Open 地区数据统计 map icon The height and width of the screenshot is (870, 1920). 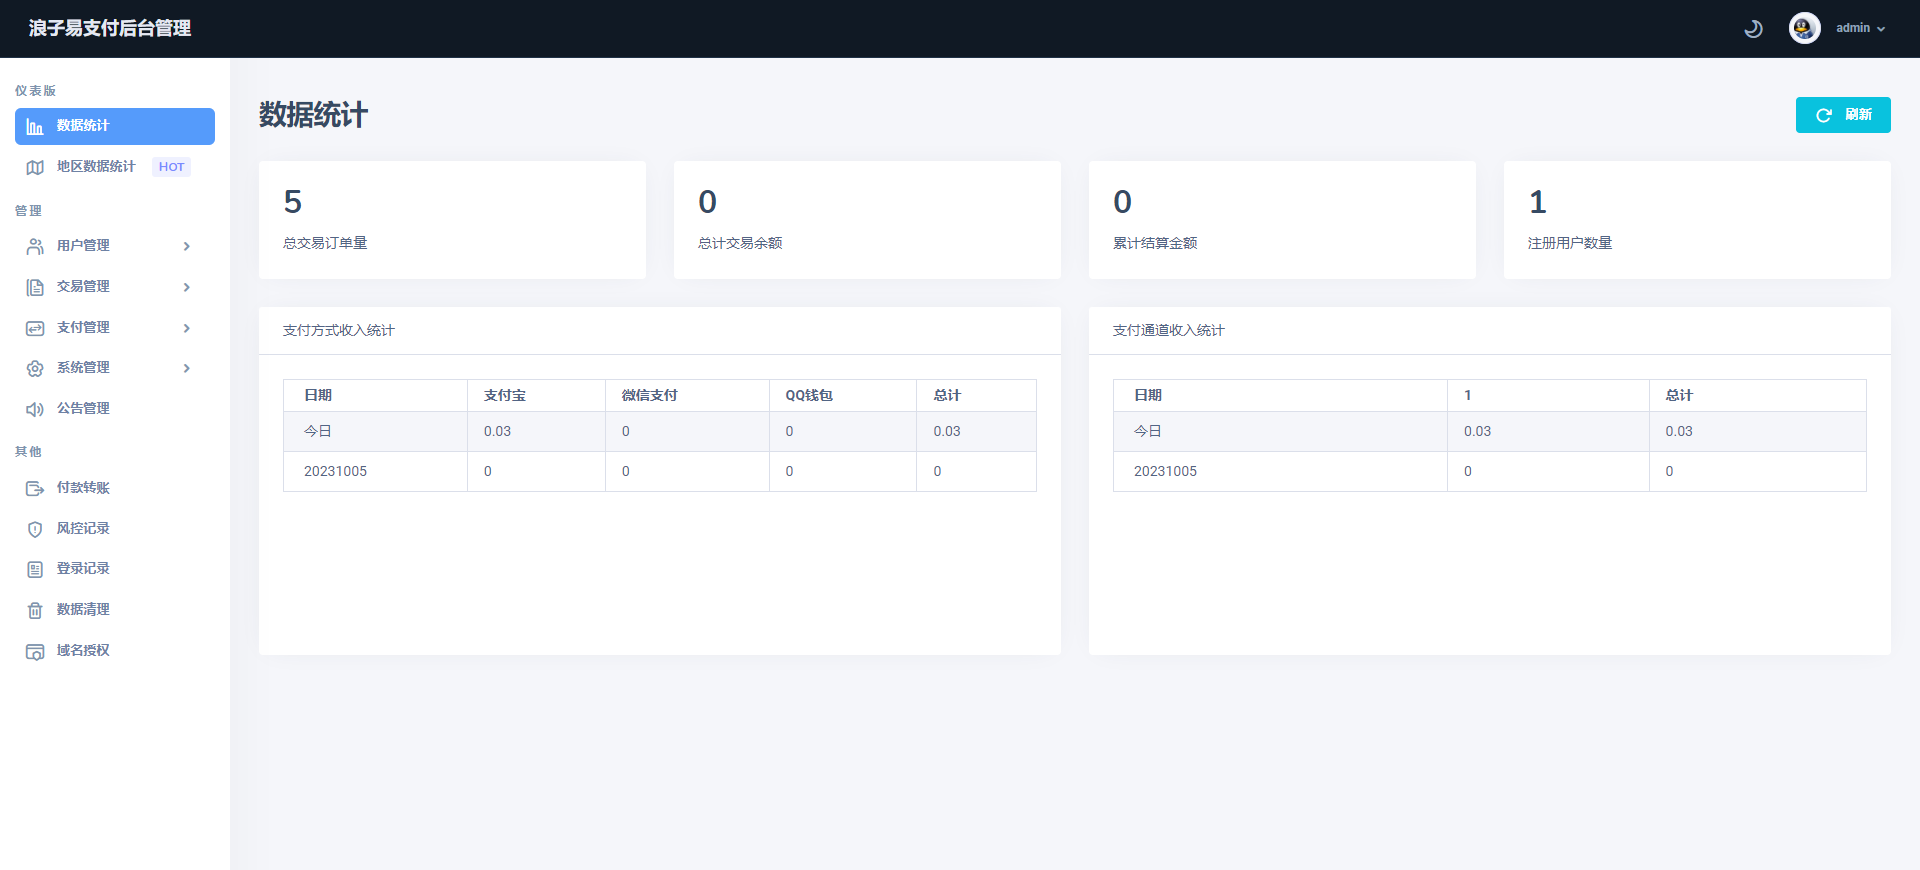[35, 167]
